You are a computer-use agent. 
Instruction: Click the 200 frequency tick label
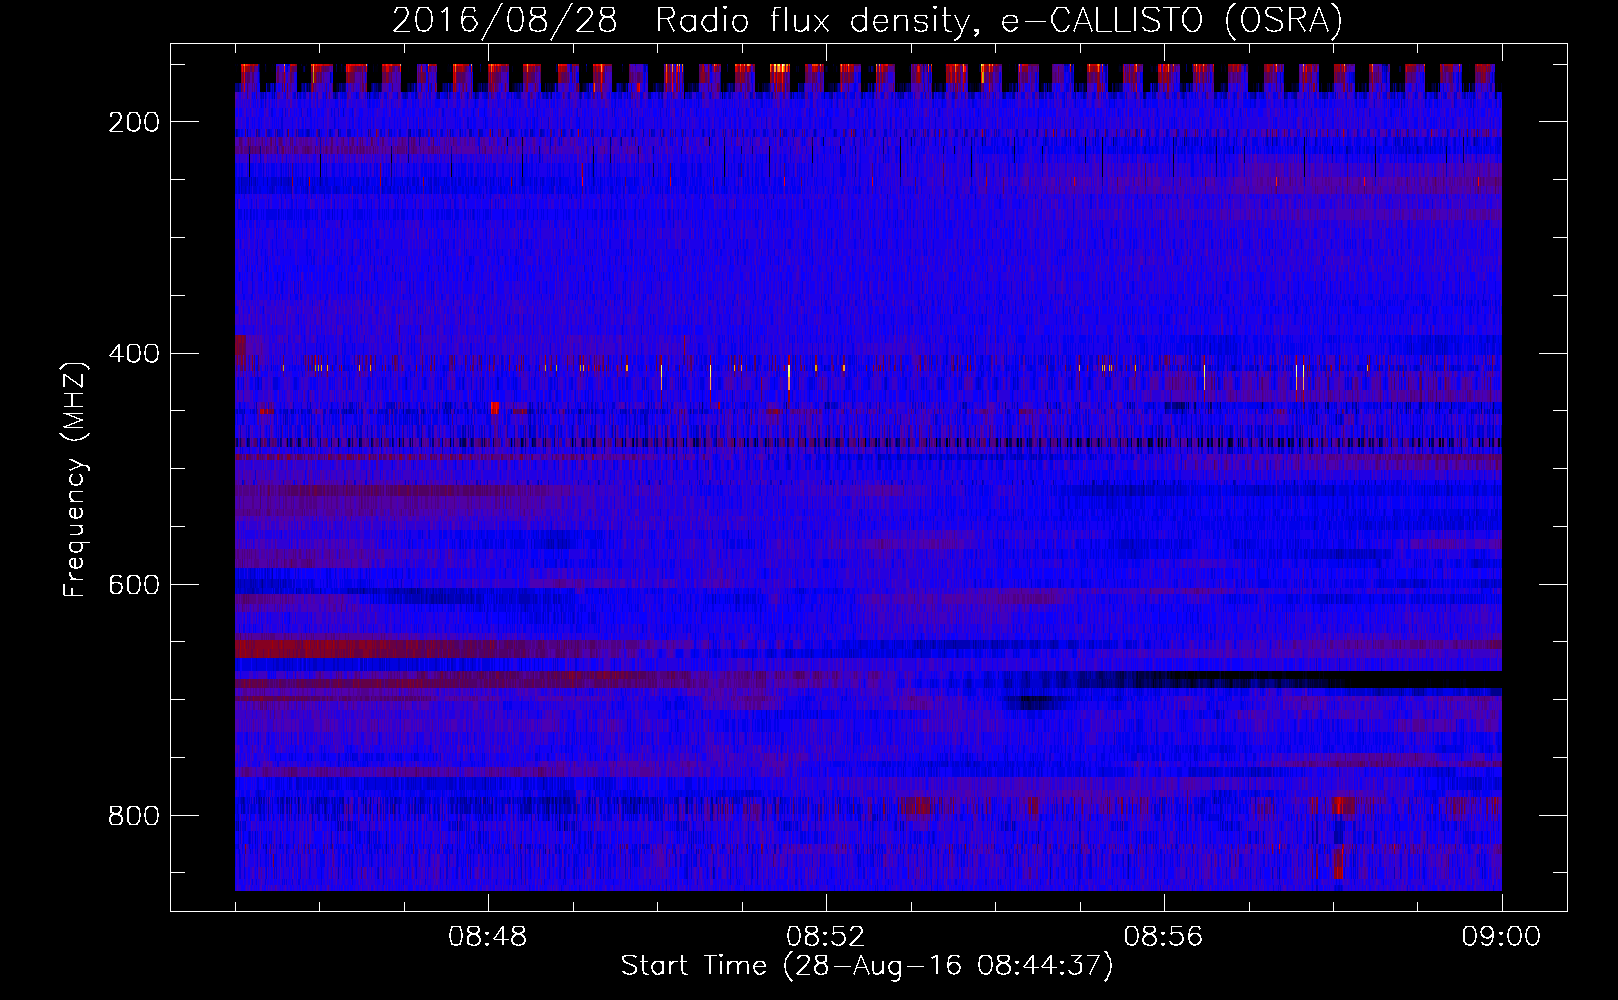[x=133, y=122]
